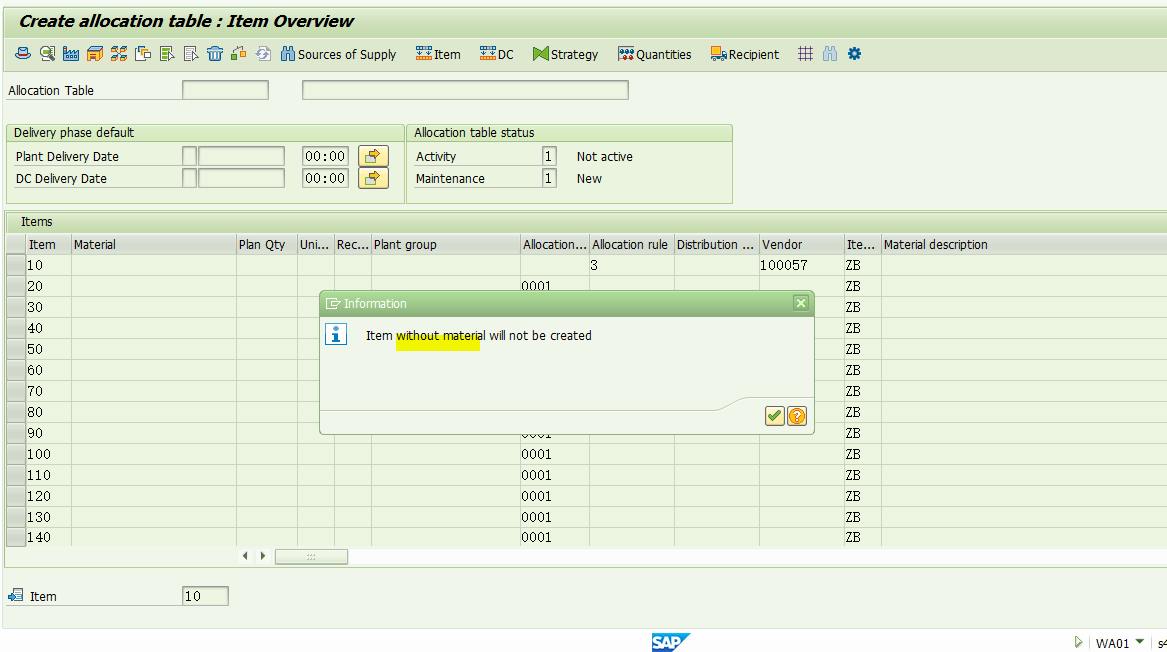Click the blue gear settings icon

854,54
